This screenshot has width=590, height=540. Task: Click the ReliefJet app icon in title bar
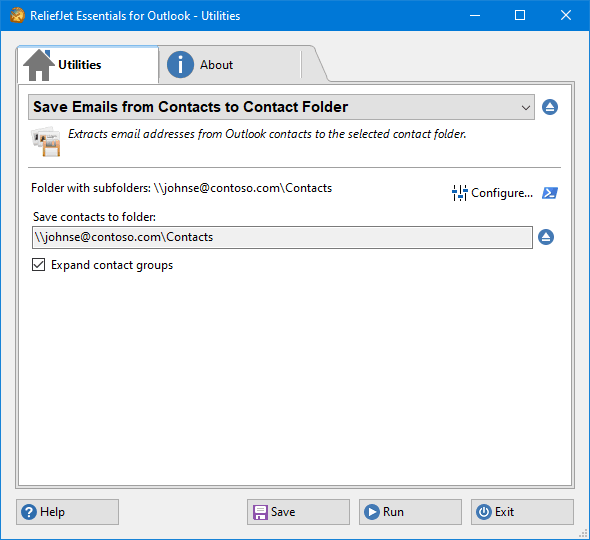[x=17, y=15]
